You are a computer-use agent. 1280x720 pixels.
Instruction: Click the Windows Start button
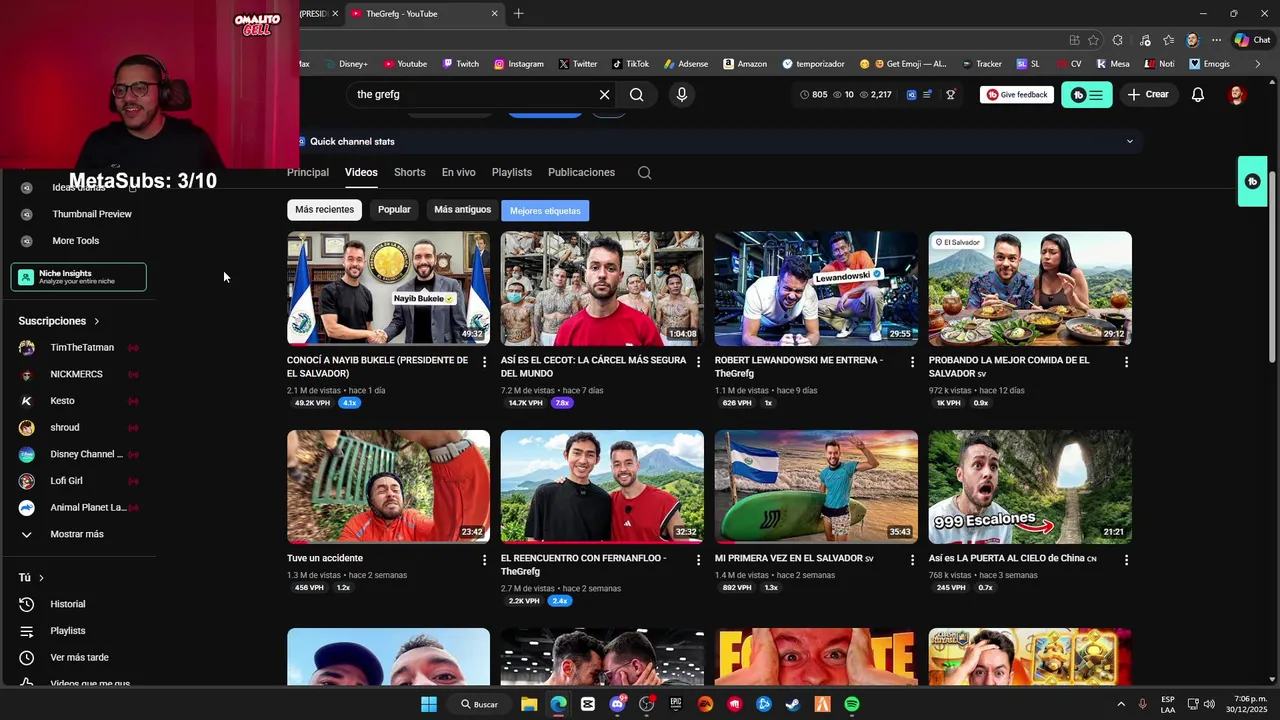(429, 704)
